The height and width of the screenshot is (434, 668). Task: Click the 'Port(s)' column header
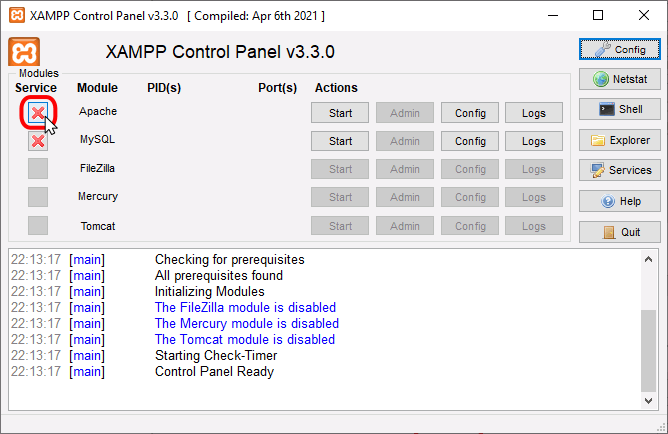277,88
